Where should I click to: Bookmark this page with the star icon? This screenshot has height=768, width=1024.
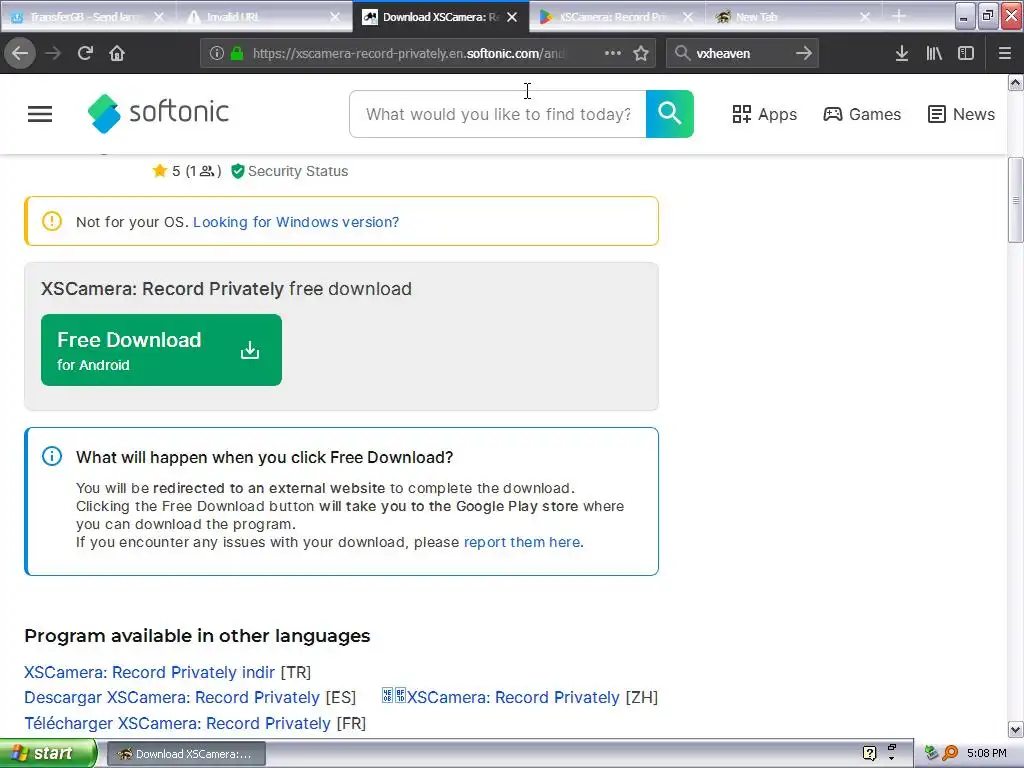[x=641, y=53]
